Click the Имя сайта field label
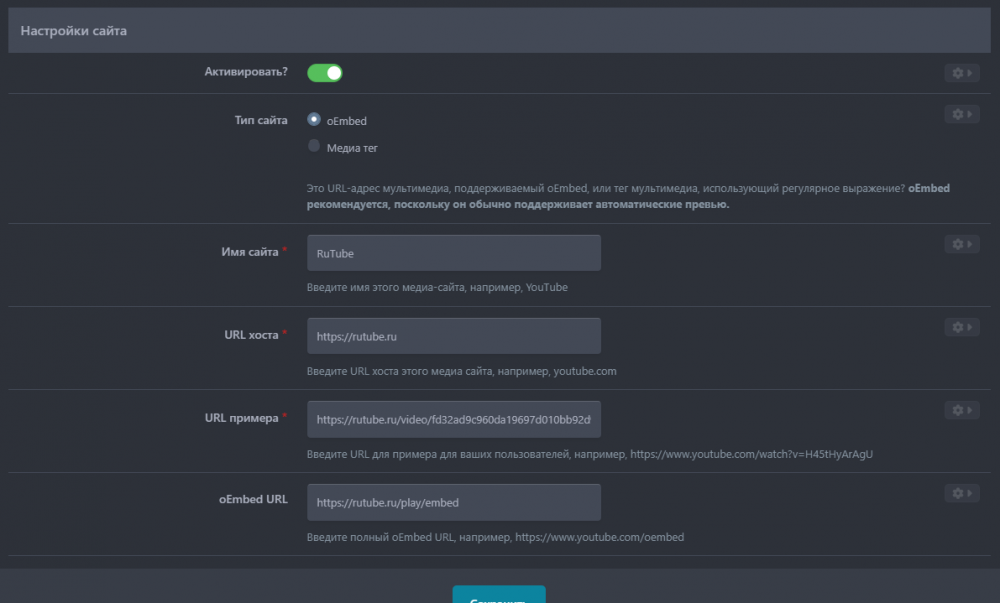Screen dimensions: 1000x603 coord(250,252)
